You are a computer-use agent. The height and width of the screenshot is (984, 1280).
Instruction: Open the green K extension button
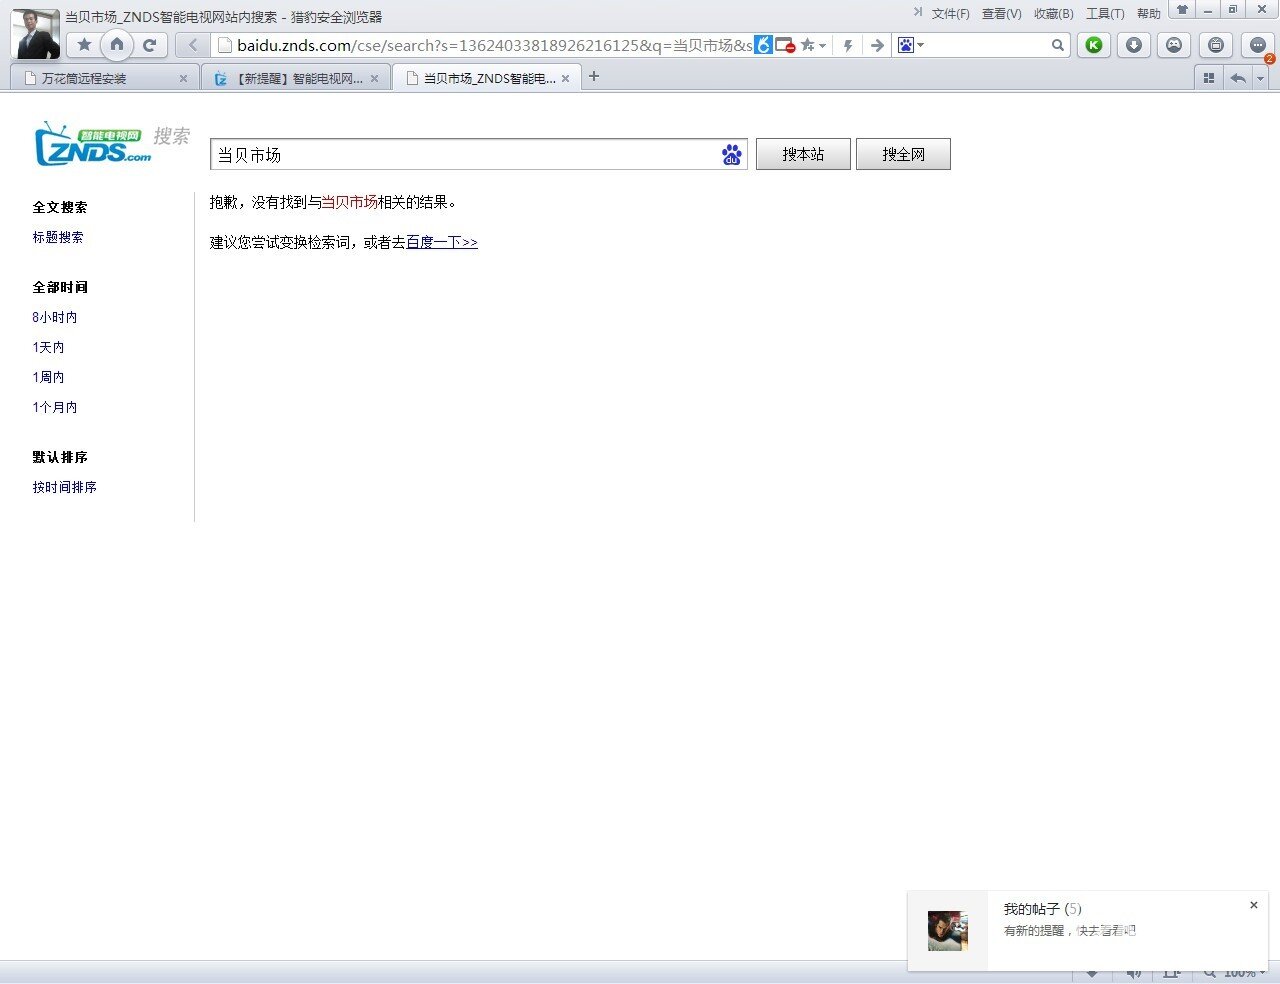(1094, 45)
